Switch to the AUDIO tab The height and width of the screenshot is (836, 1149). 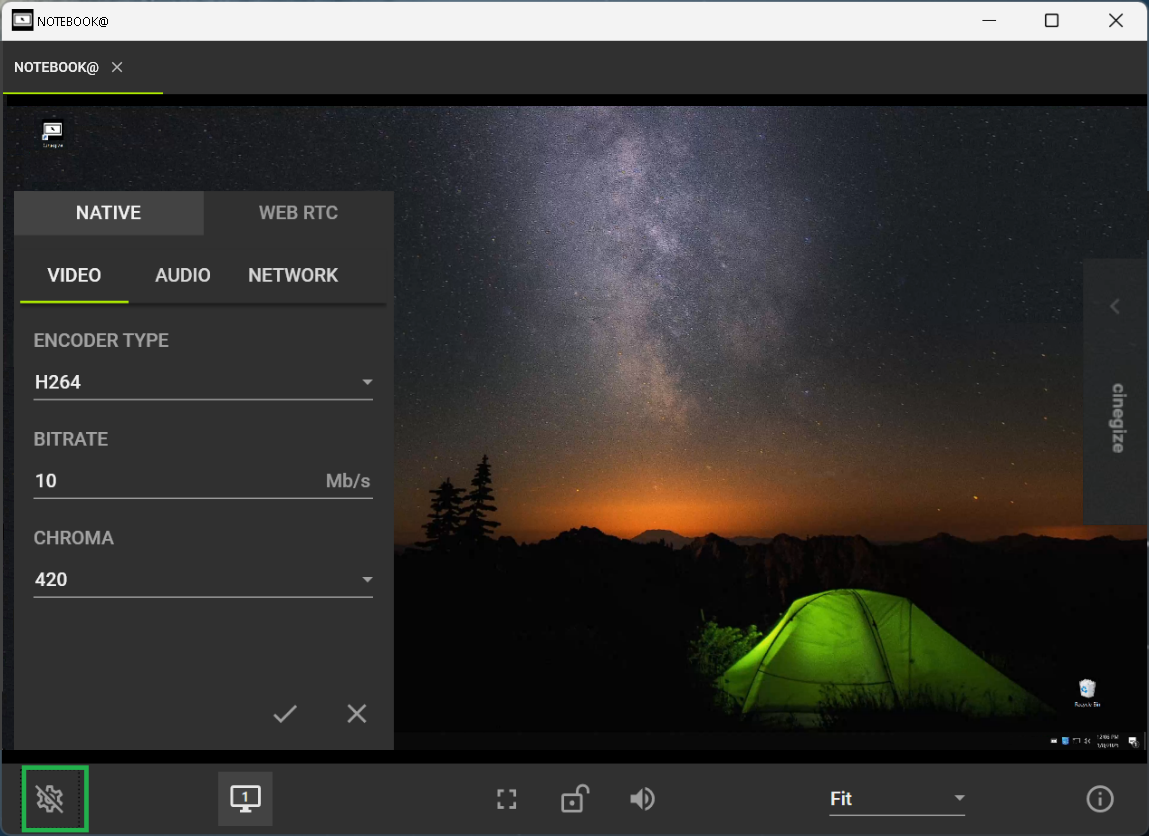click(183, 275)
